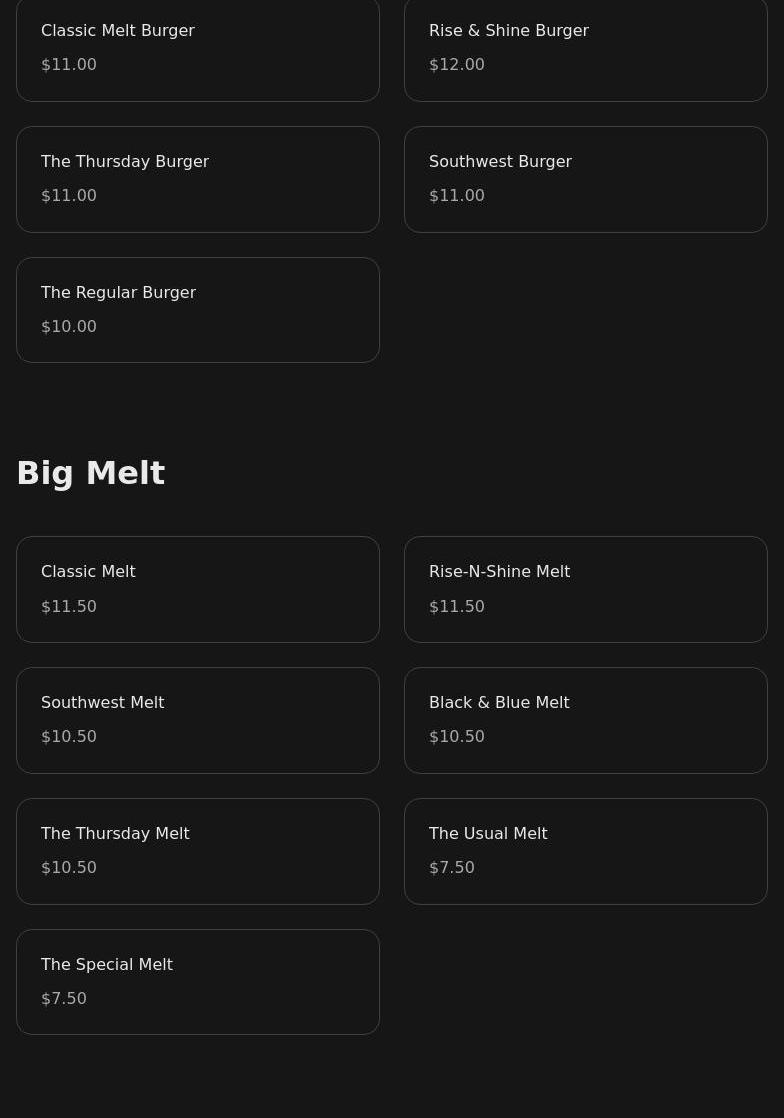Click the $10.00 Regular Burger price
Screen dimensions: 784x1118
tap(69, 327)
